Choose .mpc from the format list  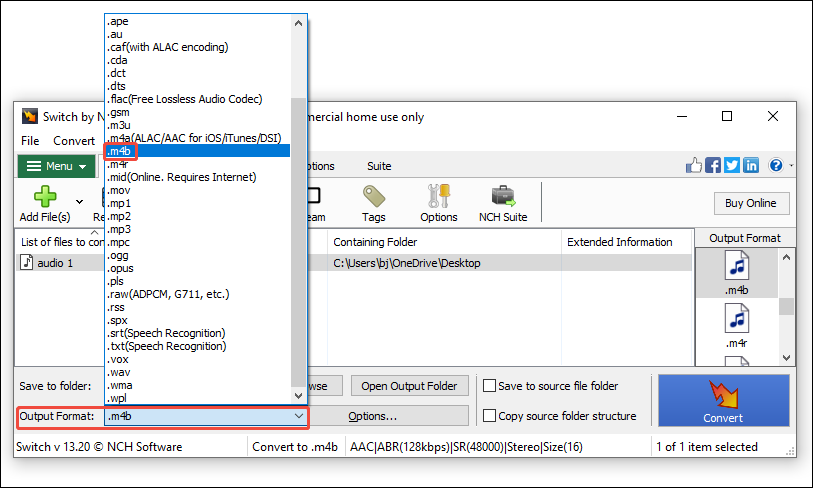198,242
